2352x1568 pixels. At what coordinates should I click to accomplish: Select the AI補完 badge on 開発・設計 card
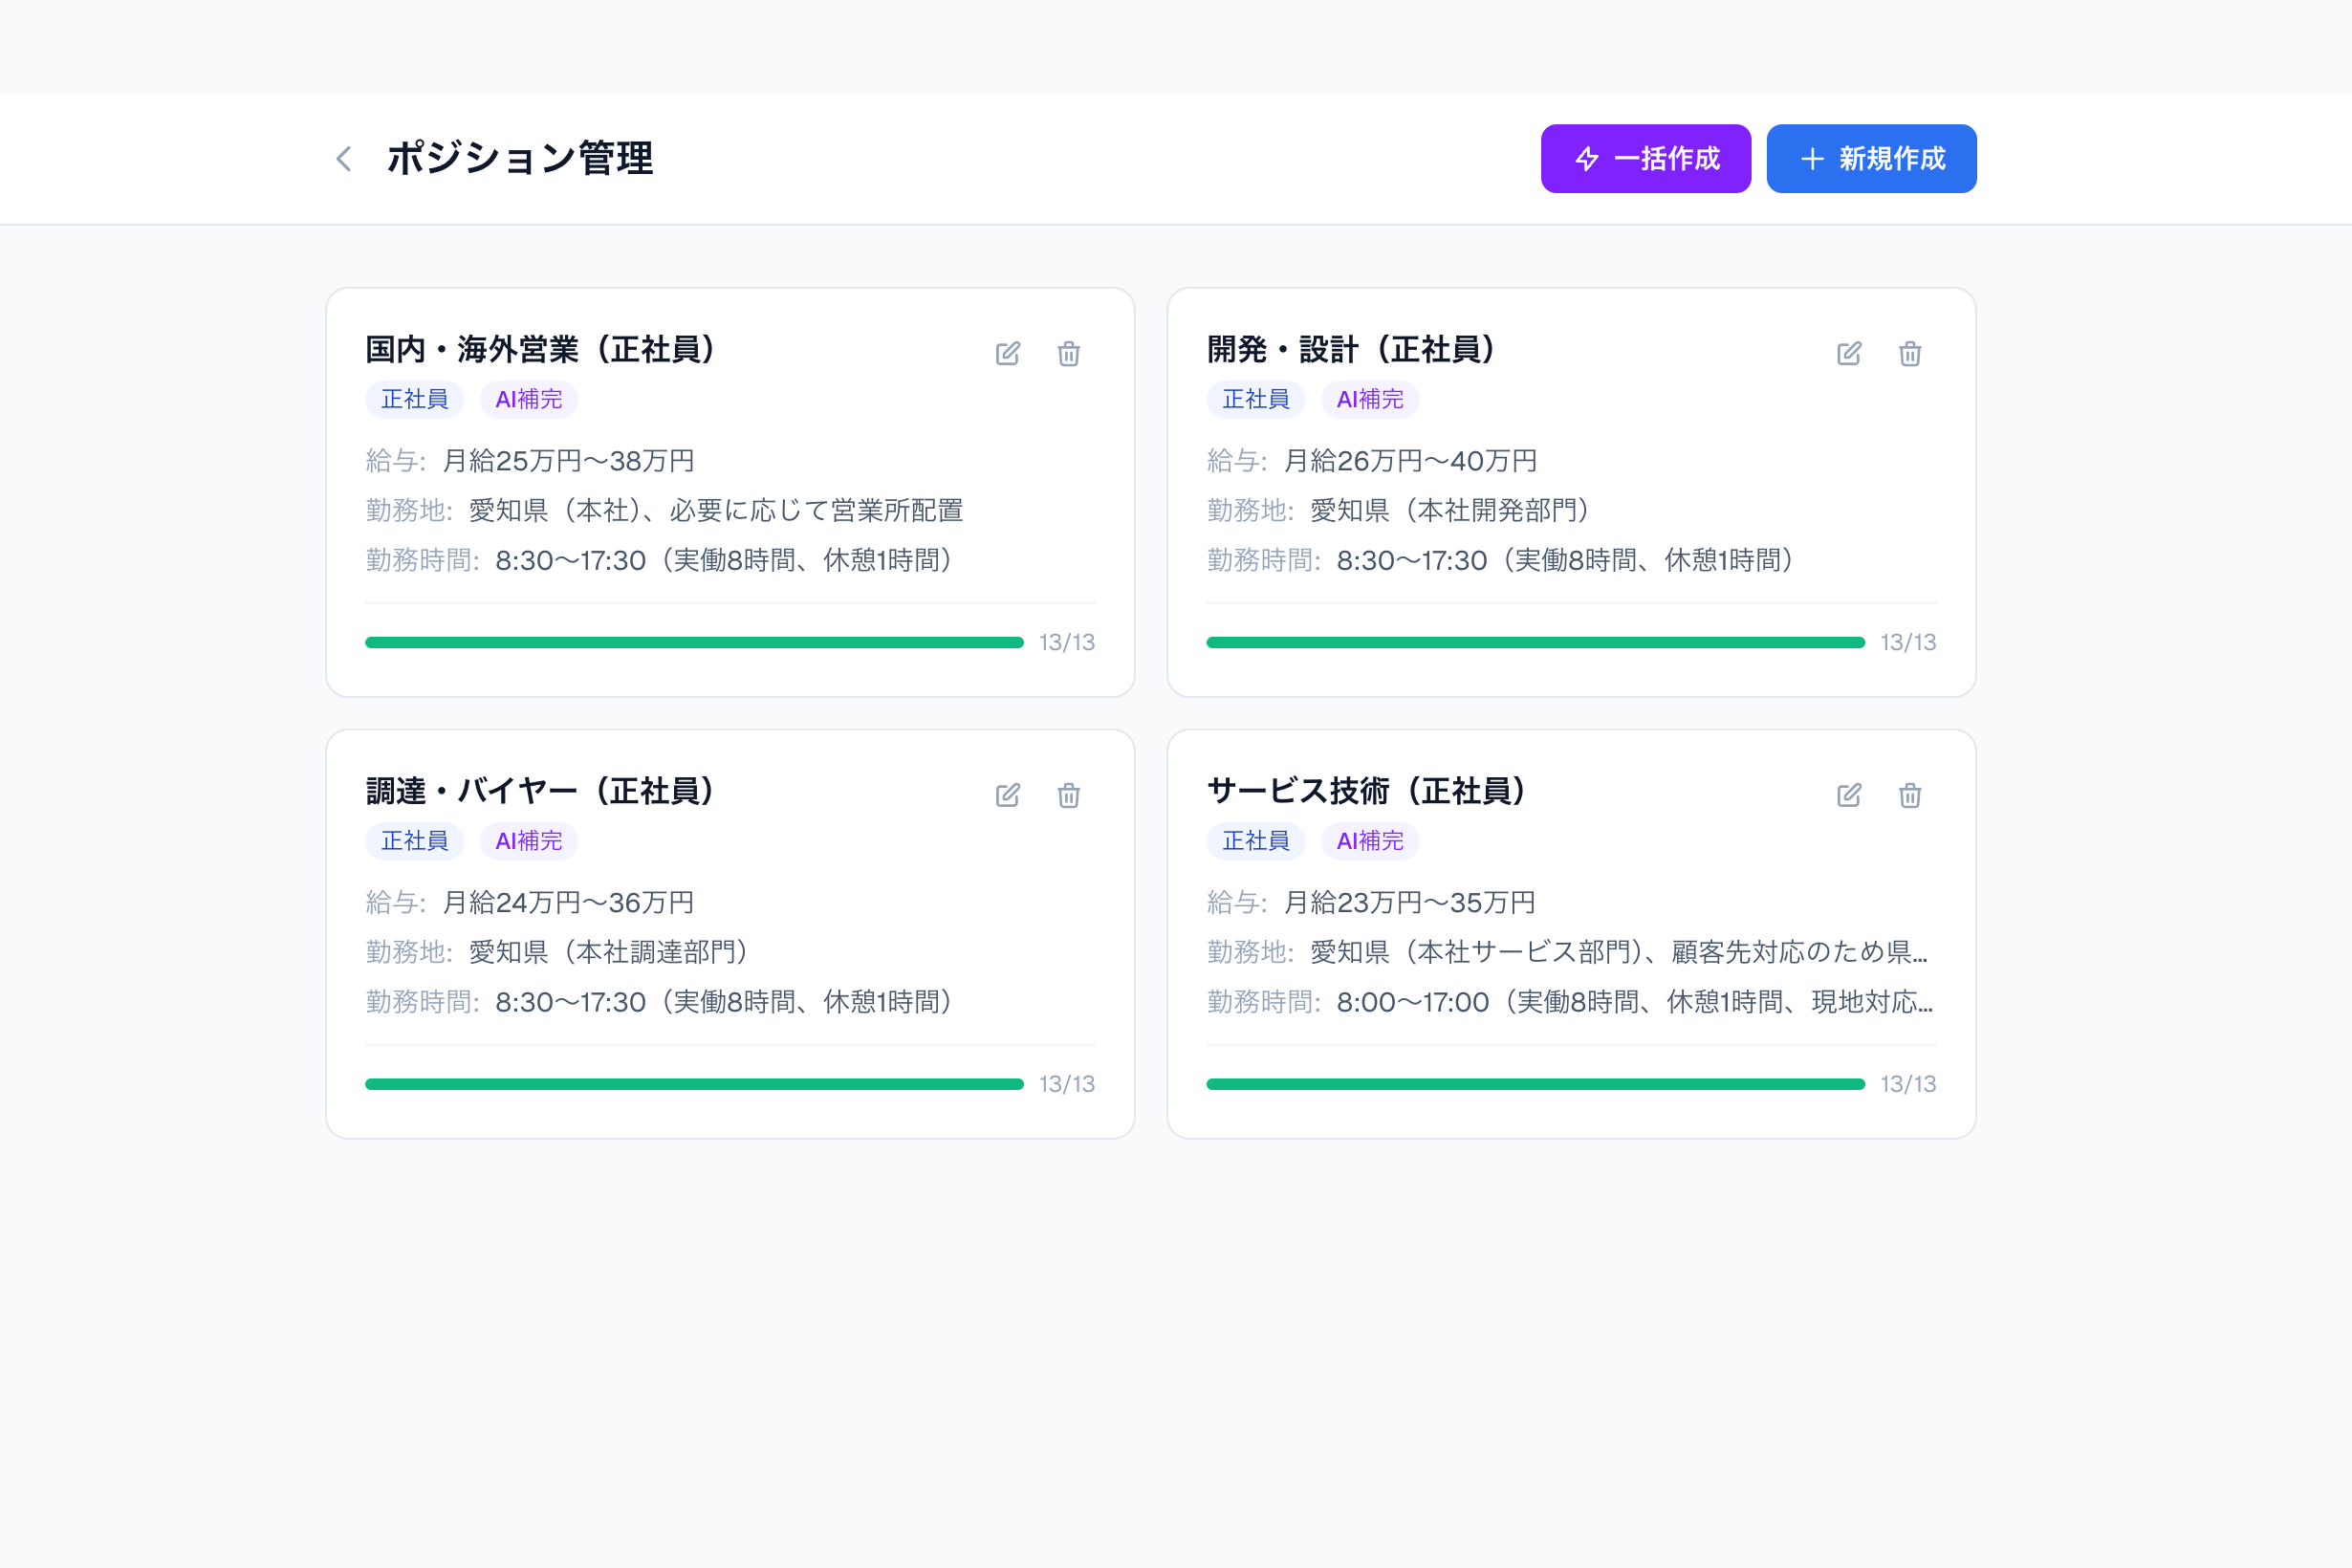pyautogui.click(x=1370, y=399)
